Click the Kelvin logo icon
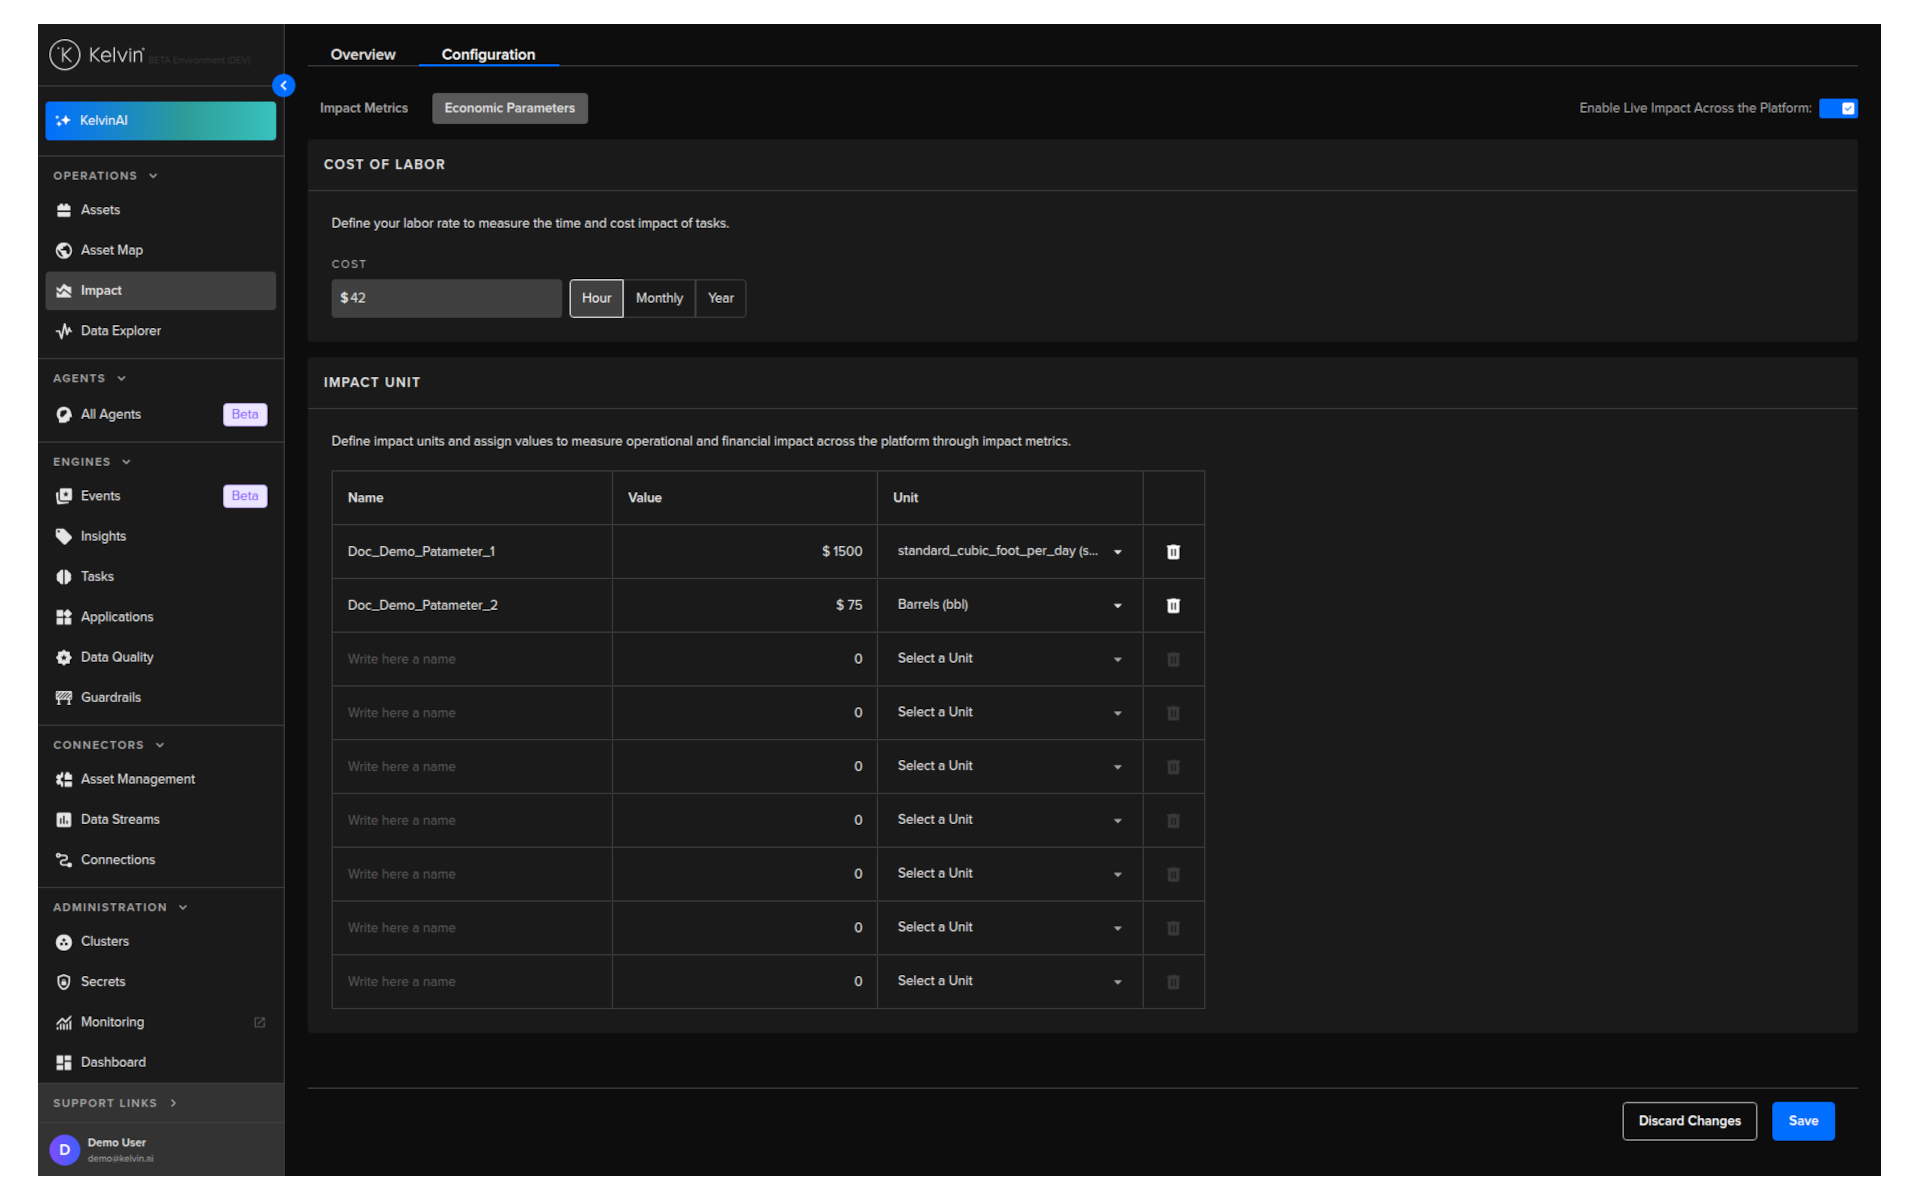The height and width of the screenshot is (1200, 1920). [65, 54]
